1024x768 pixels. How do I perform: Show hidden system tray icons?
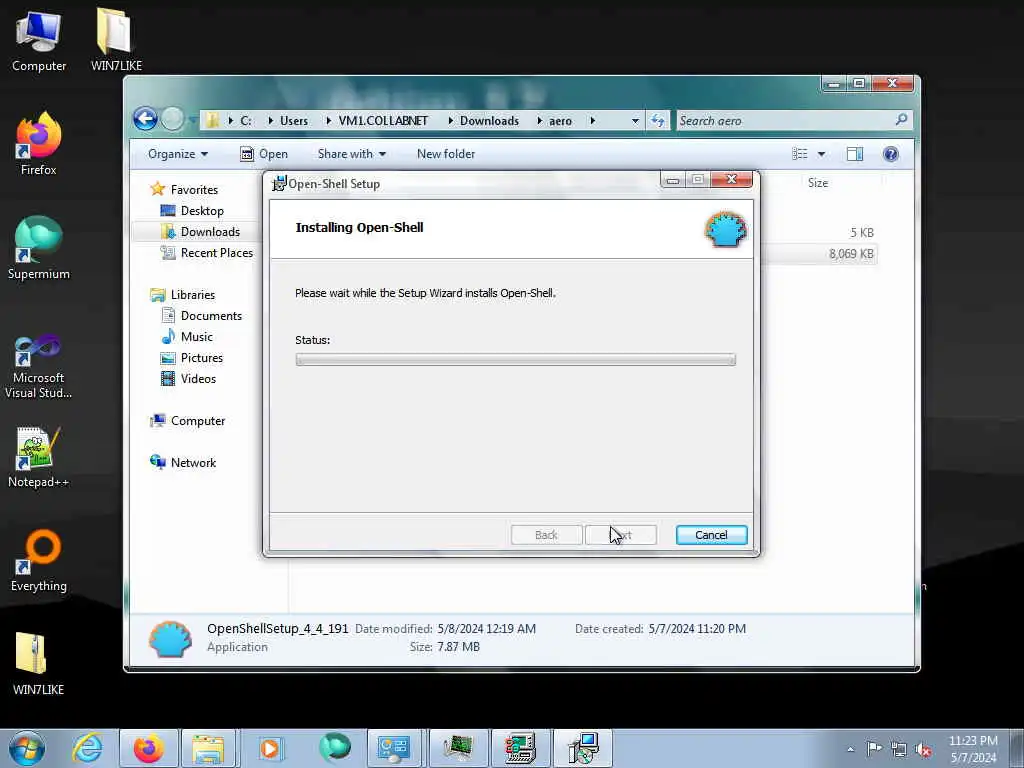pyautogui.click(x=850, y=749)
